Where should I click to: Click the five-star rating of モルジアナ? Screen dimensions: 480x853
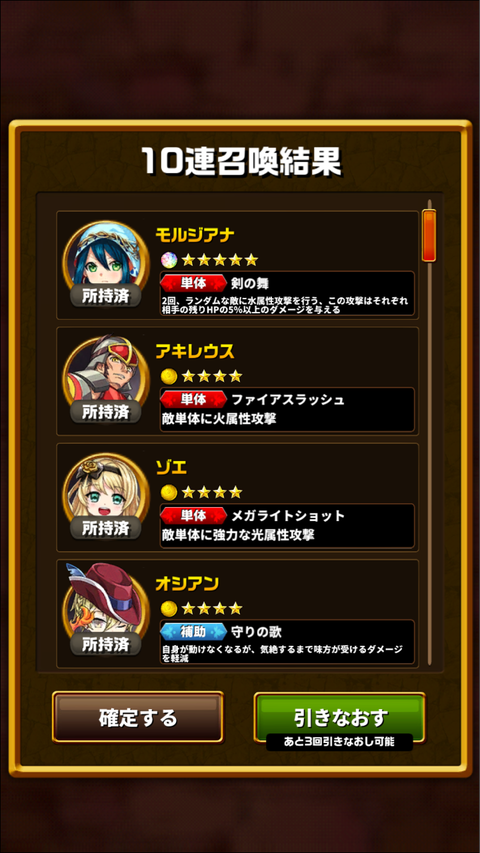coord(219,259)
